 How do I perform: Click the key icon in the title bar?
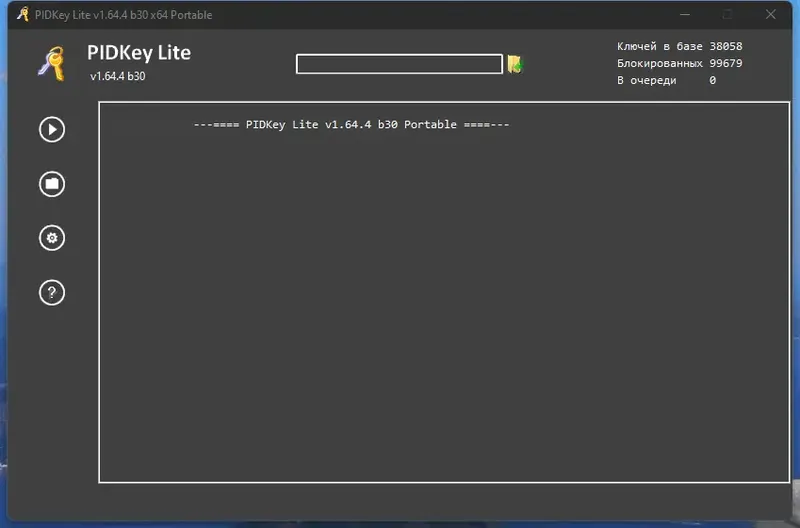point(23,14)
